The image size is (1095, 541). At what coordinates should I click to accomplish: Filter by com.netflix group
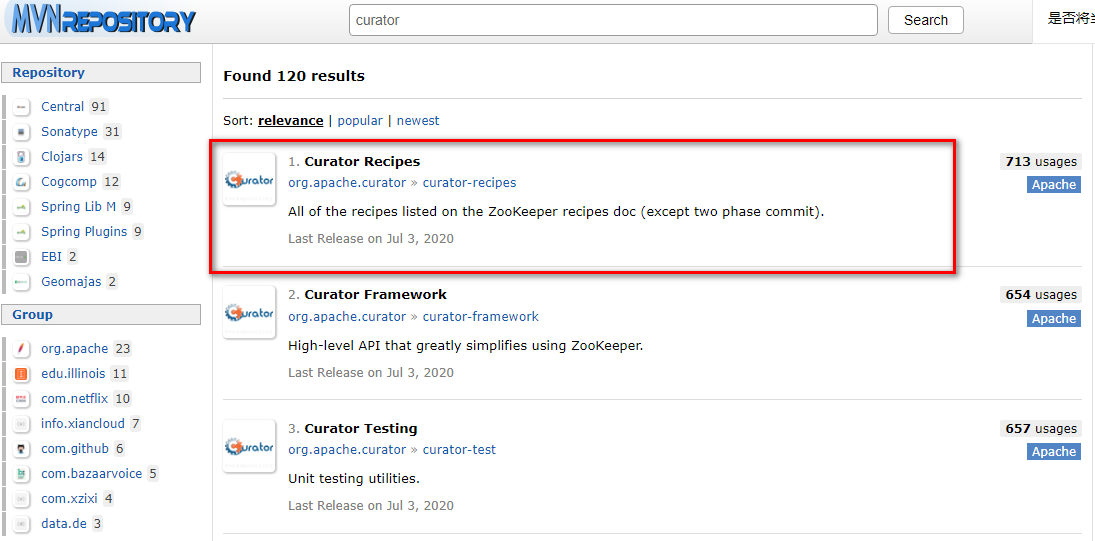click(75, 399)
